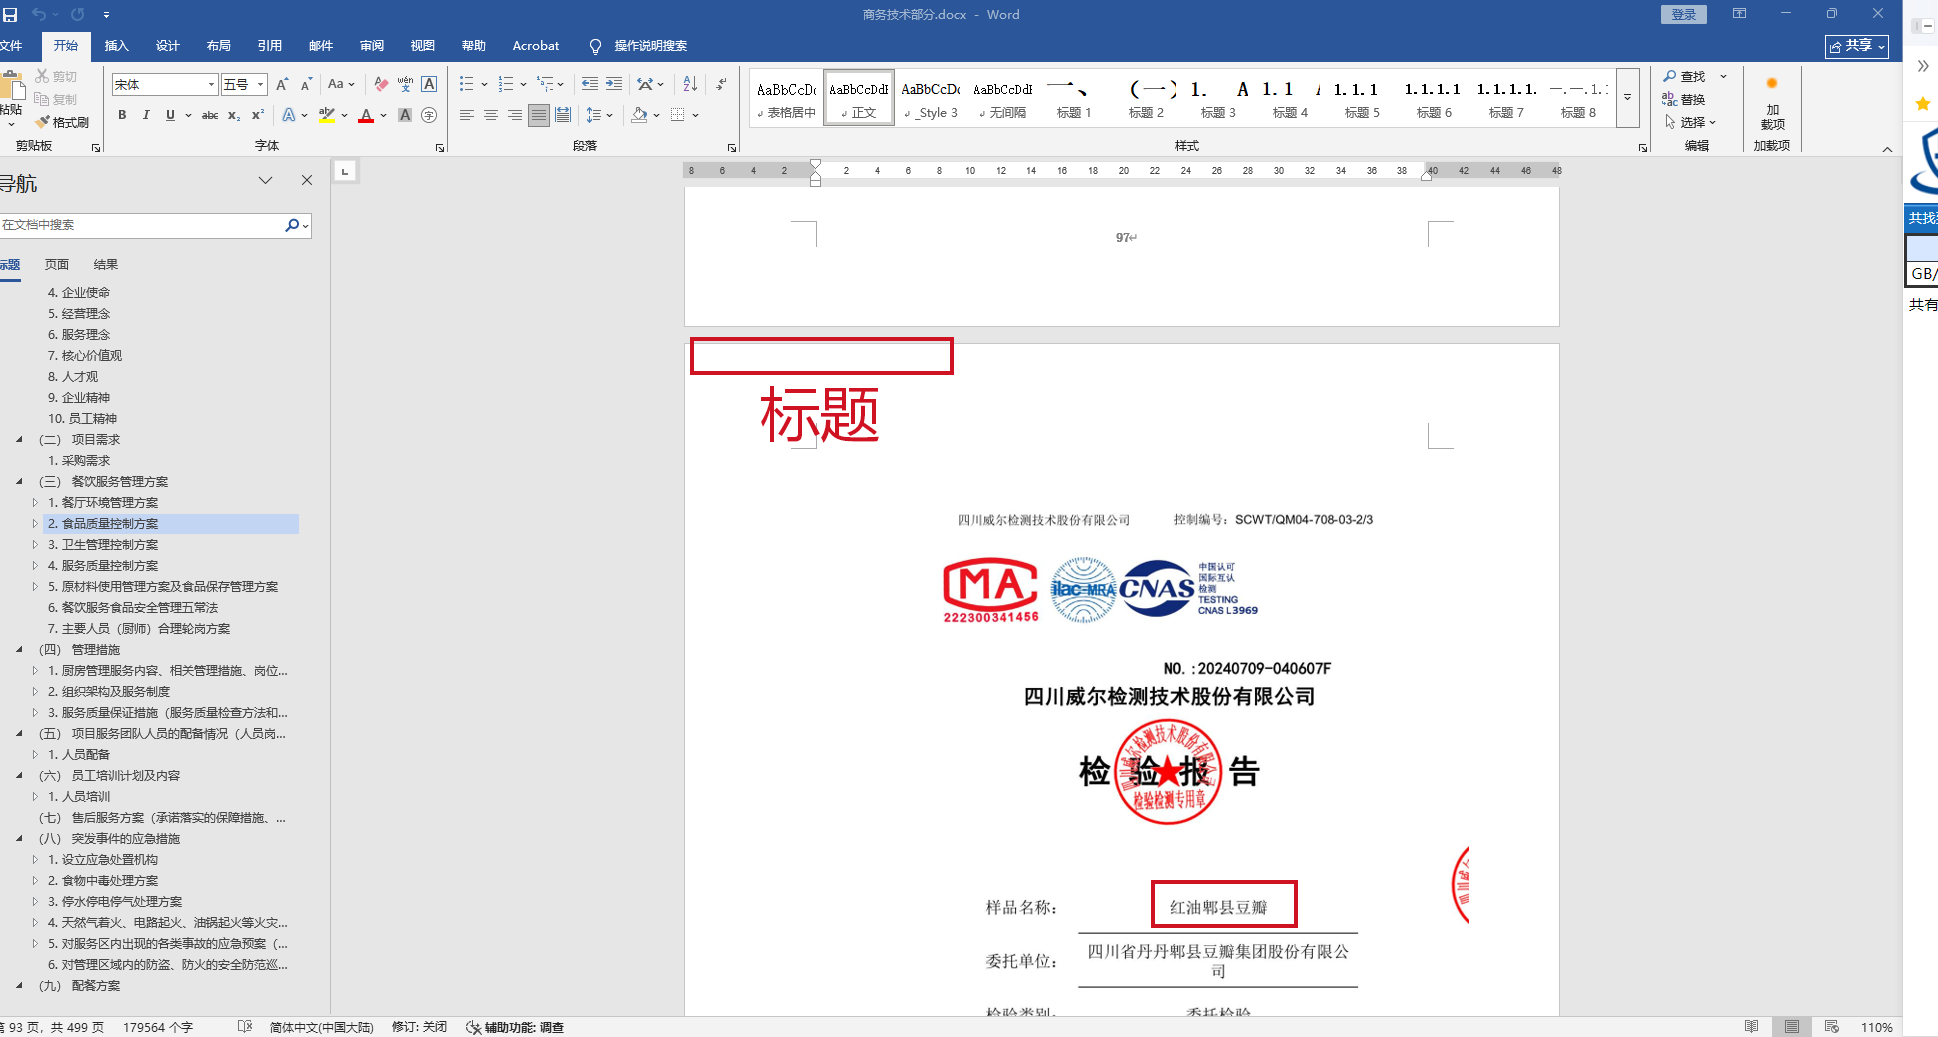The height and width of the screenshot is (1037, 1938).
Task: Open the font size dropdown
Action: pyautogui.click(x=260, y=85)
